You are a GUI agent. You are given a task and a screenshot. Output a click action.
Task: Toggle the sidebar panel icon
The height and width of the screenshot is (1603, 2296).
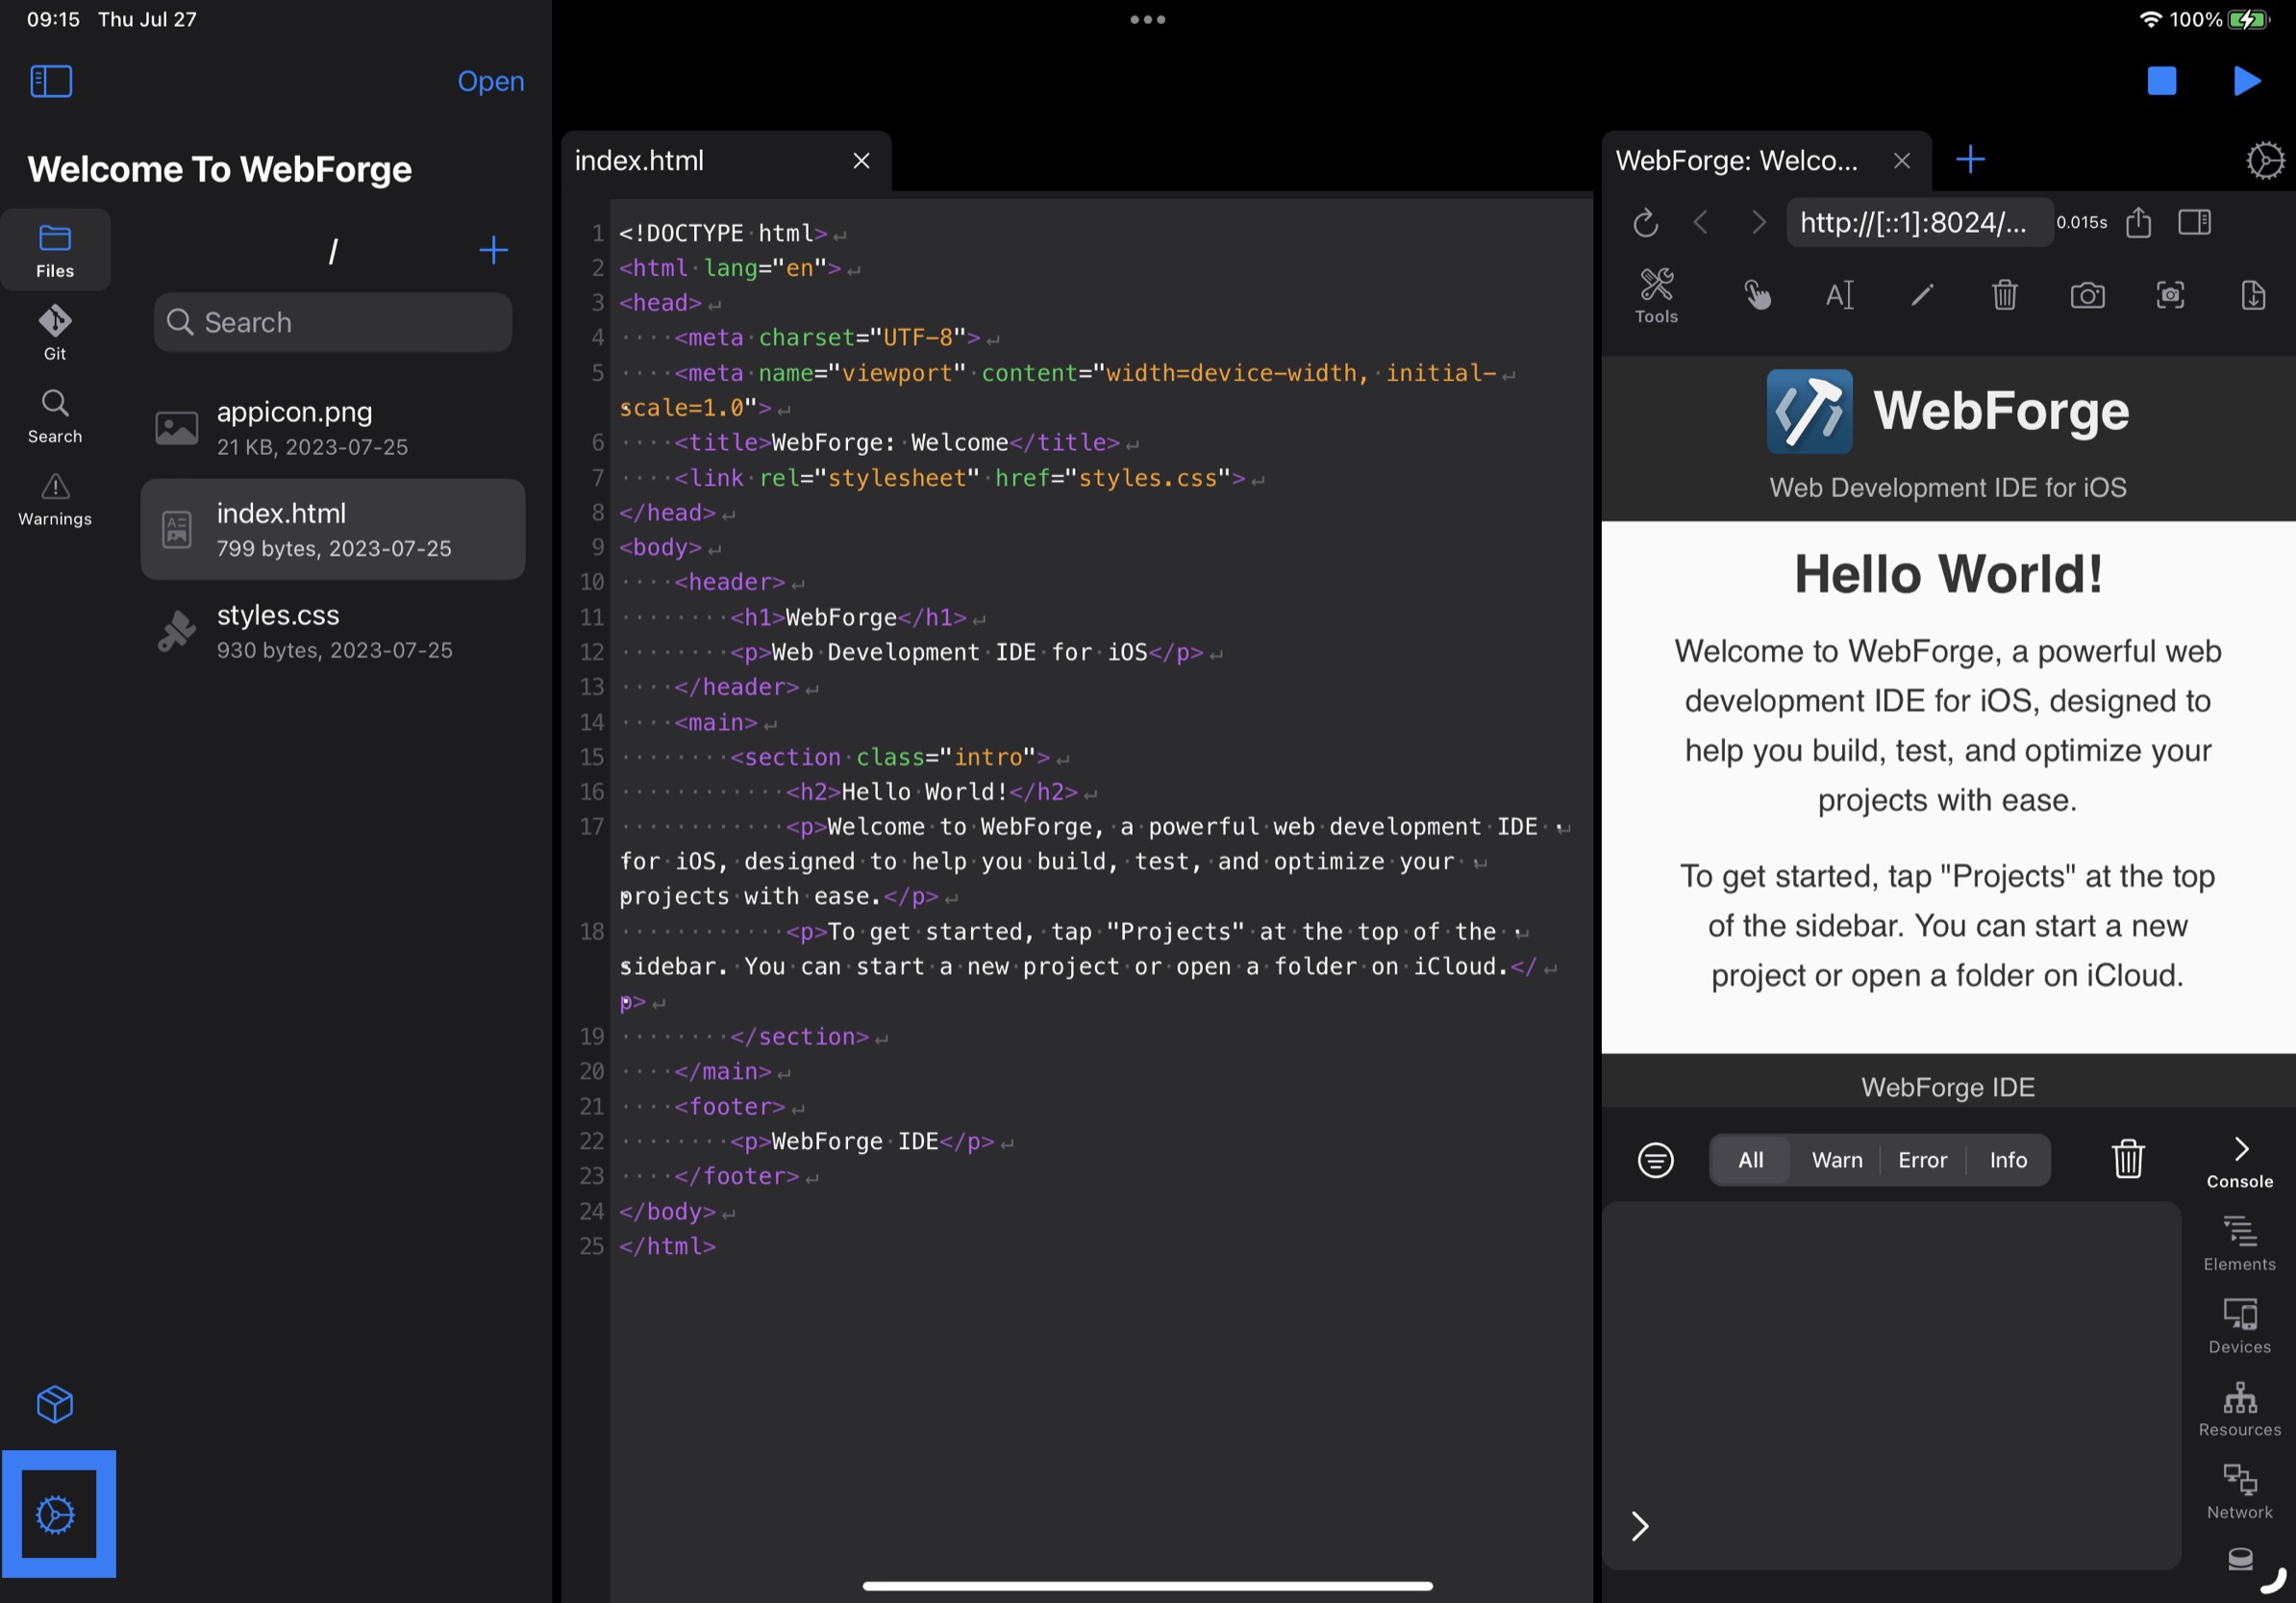tap(51, 81)
